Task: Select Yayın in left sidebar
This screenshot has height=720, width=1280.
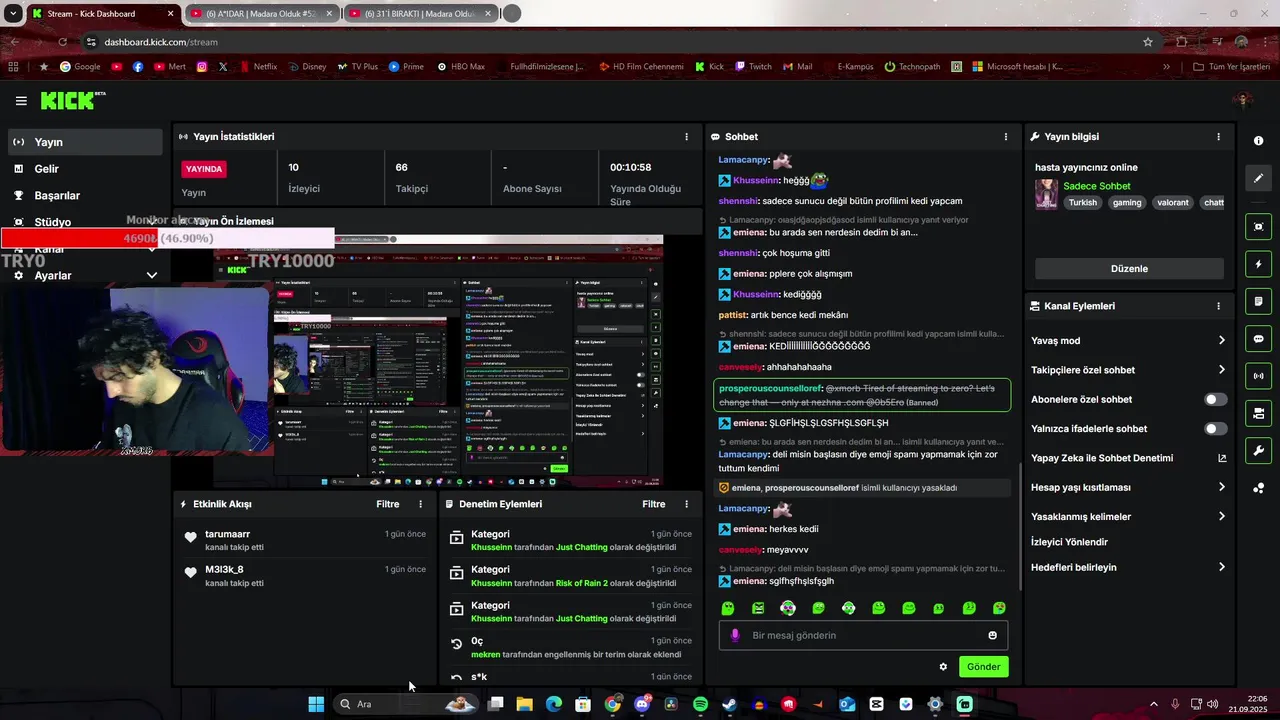Action: point(84,142)
